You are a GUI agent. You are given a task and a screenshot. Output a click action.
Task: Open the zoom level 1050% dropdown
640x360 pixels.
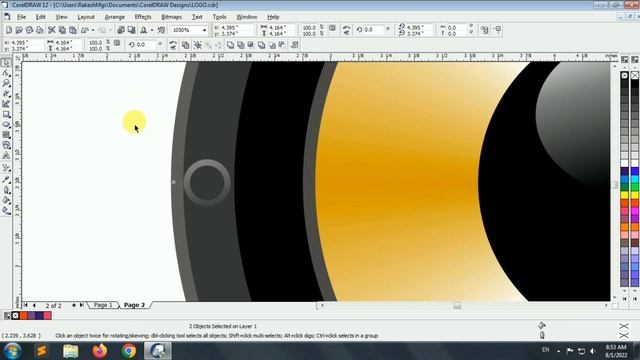point(204,30)
